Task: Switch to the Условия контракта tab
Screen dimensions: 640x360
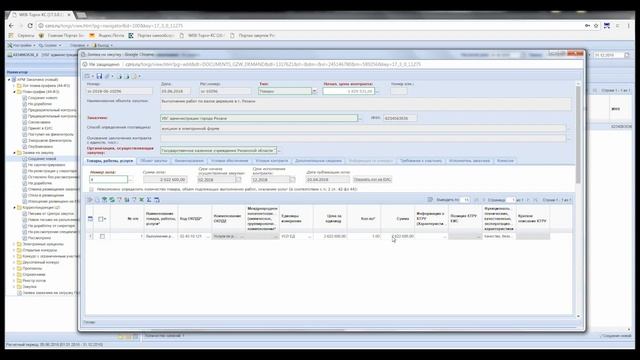Action: [271, 161]
